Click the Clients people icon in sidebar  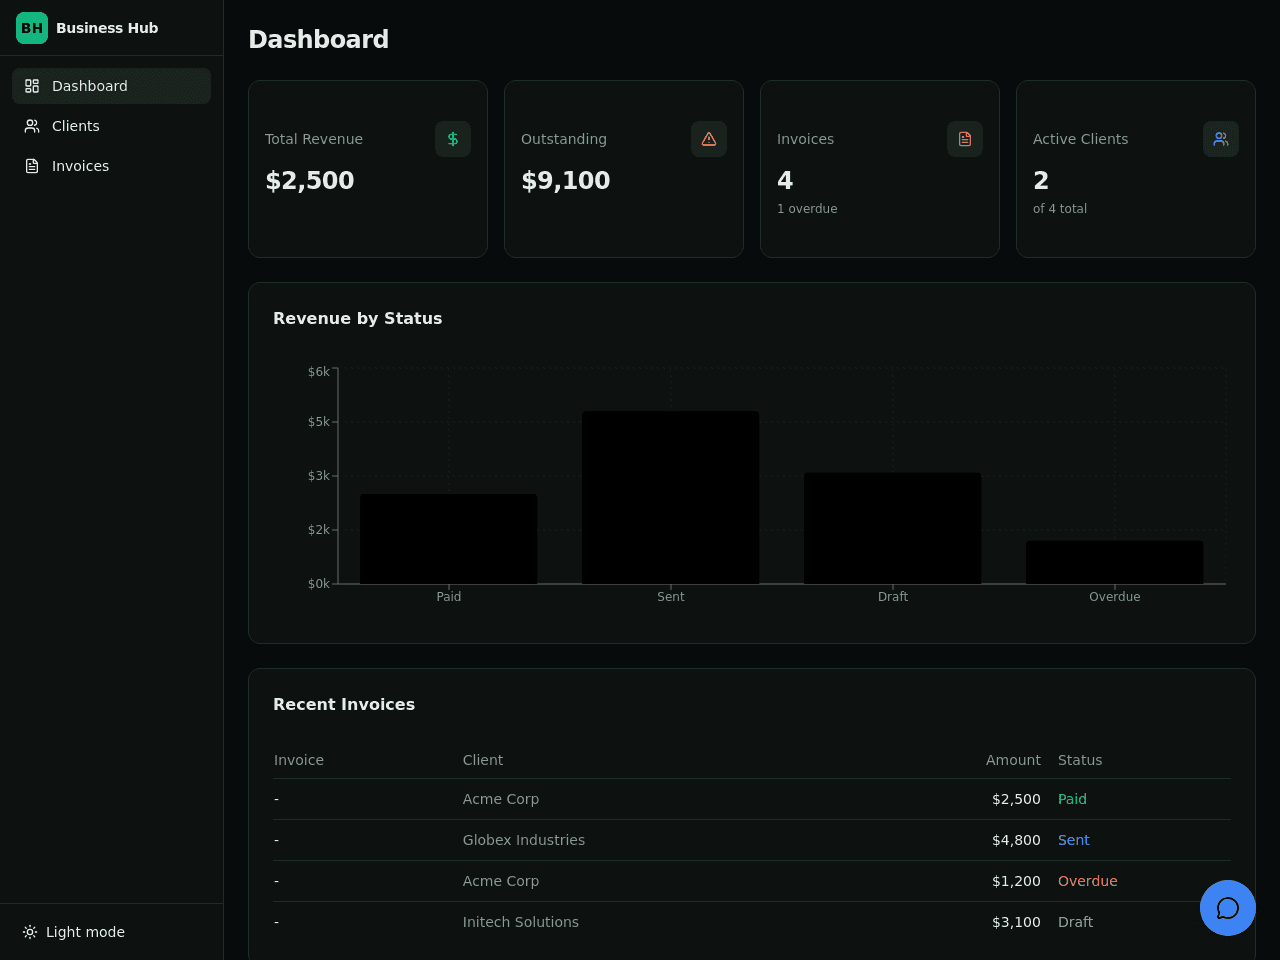tap(32, 126)
